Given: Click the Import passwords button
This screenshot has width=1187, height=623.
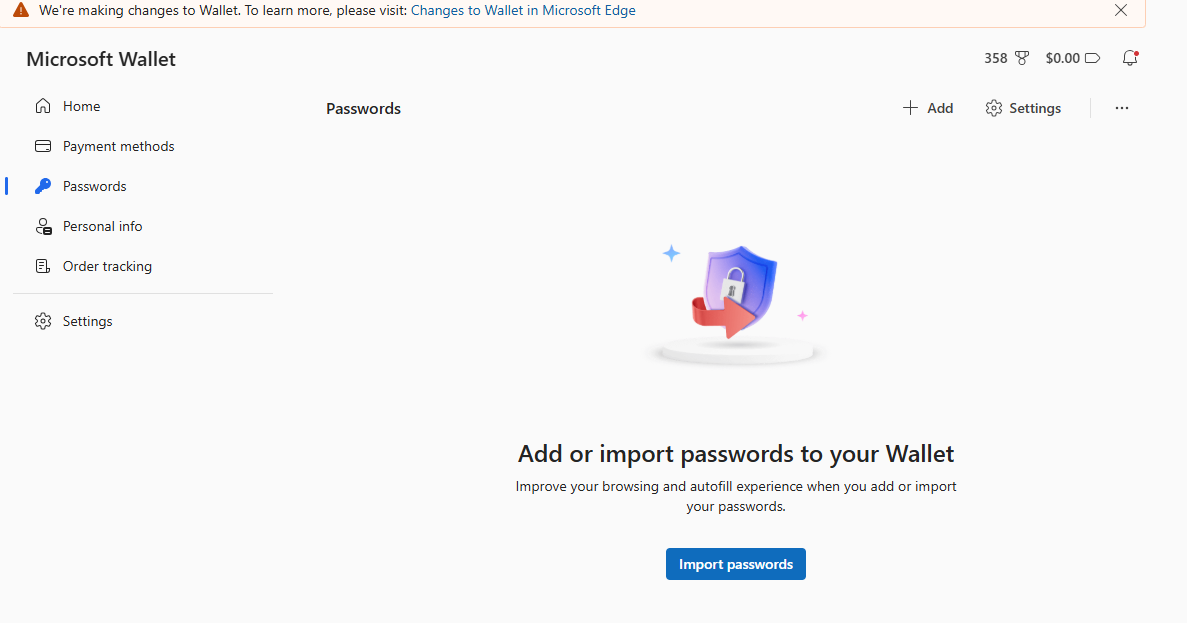Looking at the screenshot, I should tap(735, 563).
